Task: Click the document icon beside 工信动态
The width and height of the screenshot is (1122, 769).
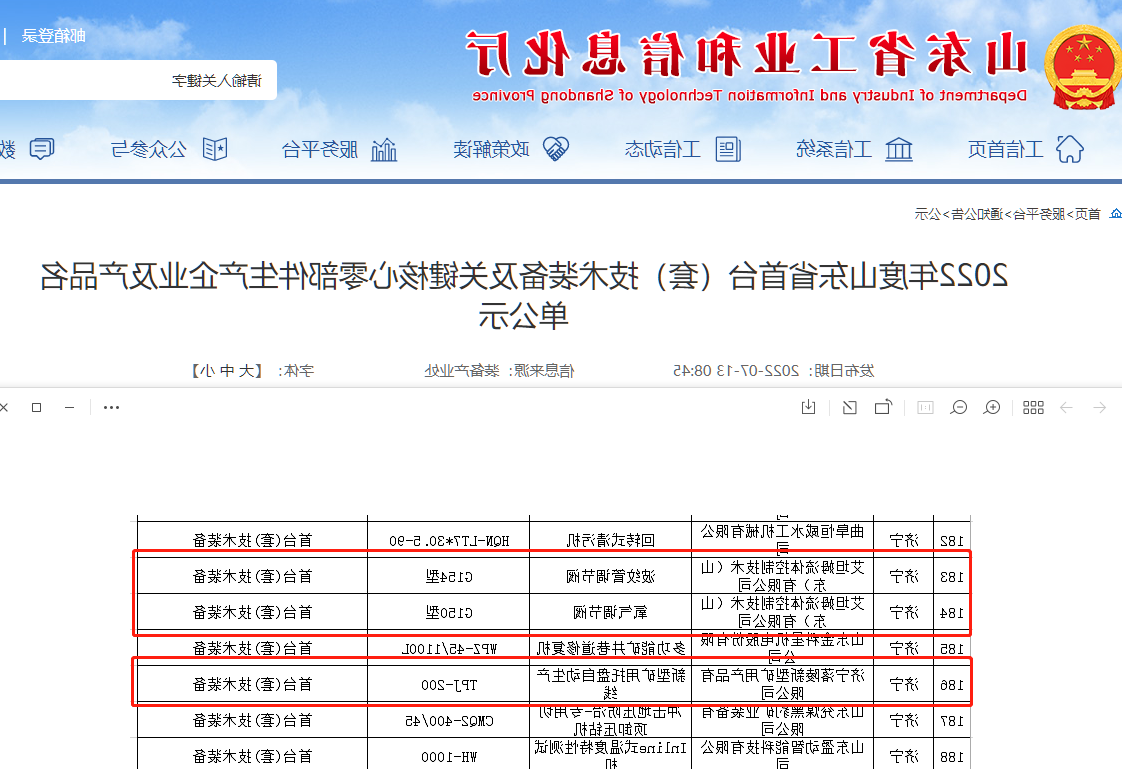Action: [730, 148]
